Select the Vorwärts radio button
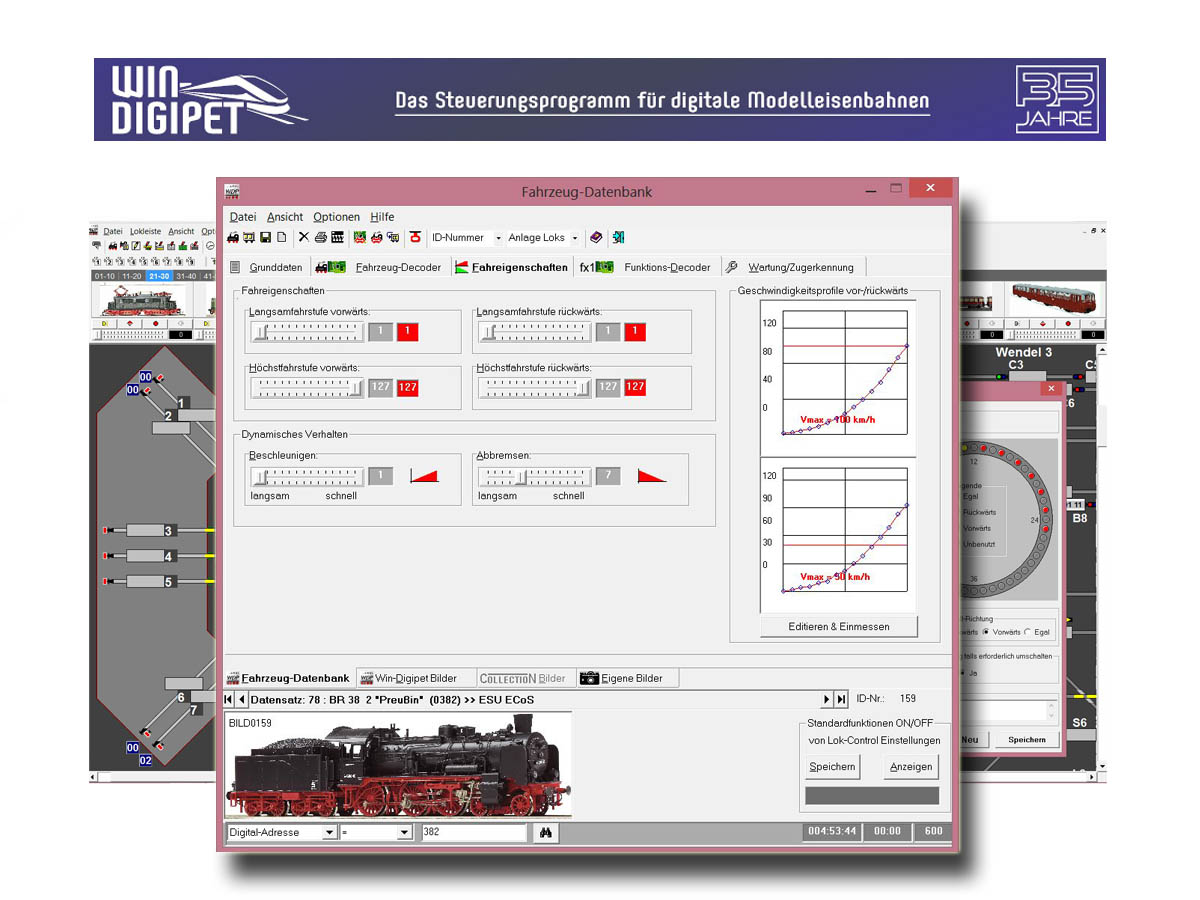The image size is (1200, 900). click(987, 632)
